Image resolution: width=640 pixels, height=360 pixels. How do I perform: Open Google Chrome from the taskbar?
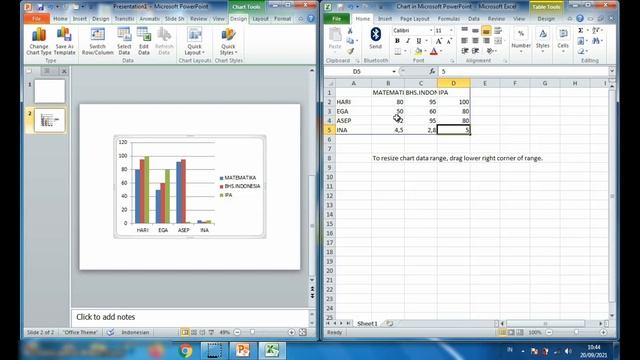click(x=185, y=351)
